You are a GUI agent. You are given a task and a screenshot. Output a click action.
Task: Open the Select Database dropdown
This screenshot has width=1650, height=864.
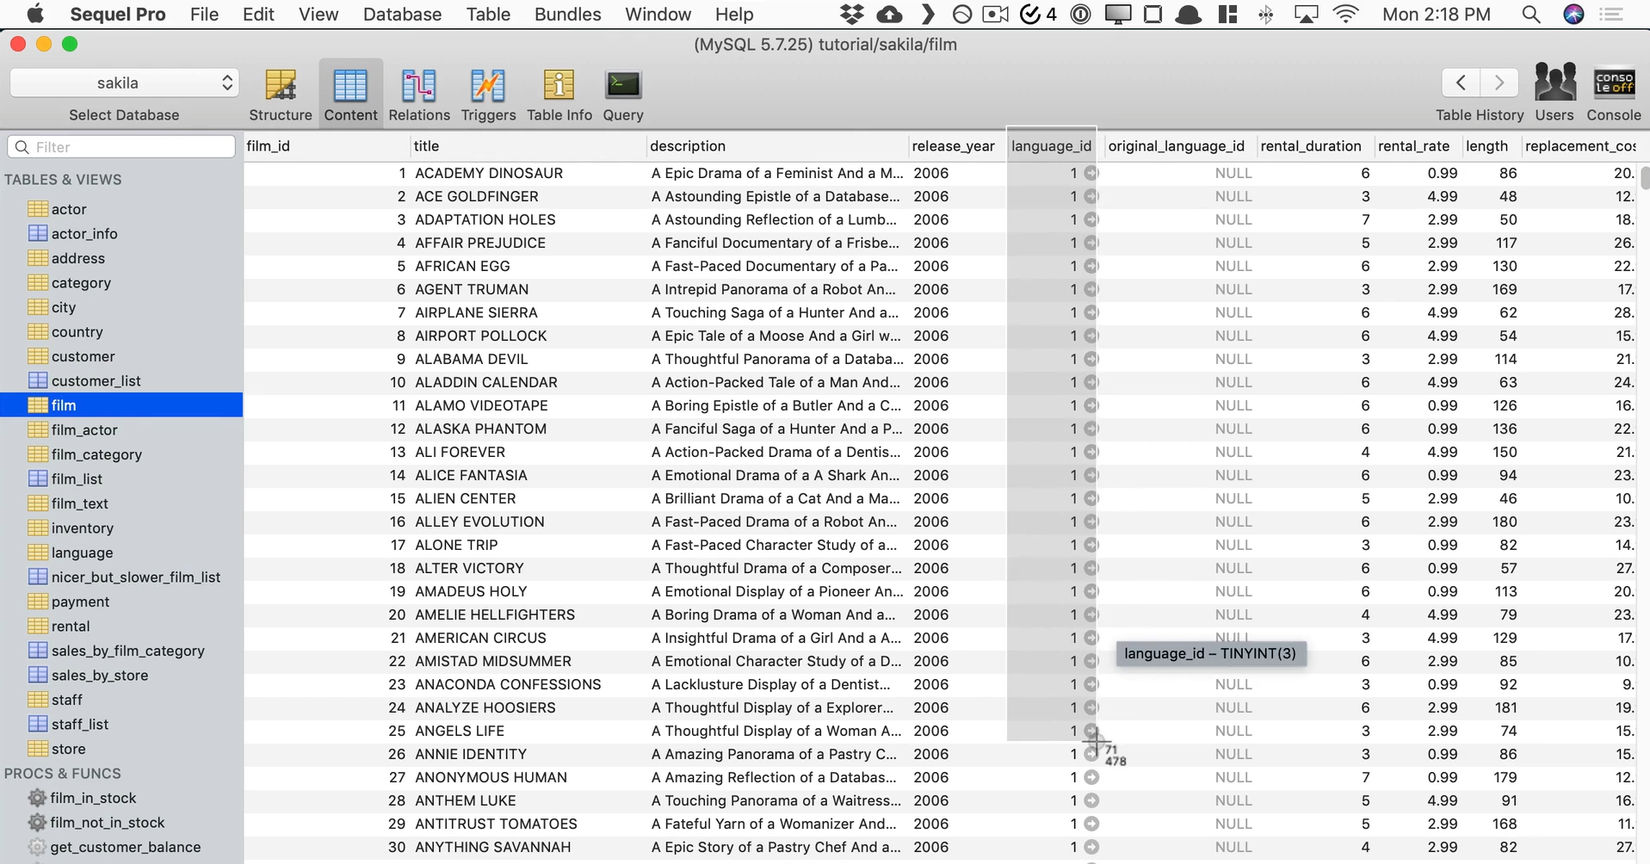124,83
